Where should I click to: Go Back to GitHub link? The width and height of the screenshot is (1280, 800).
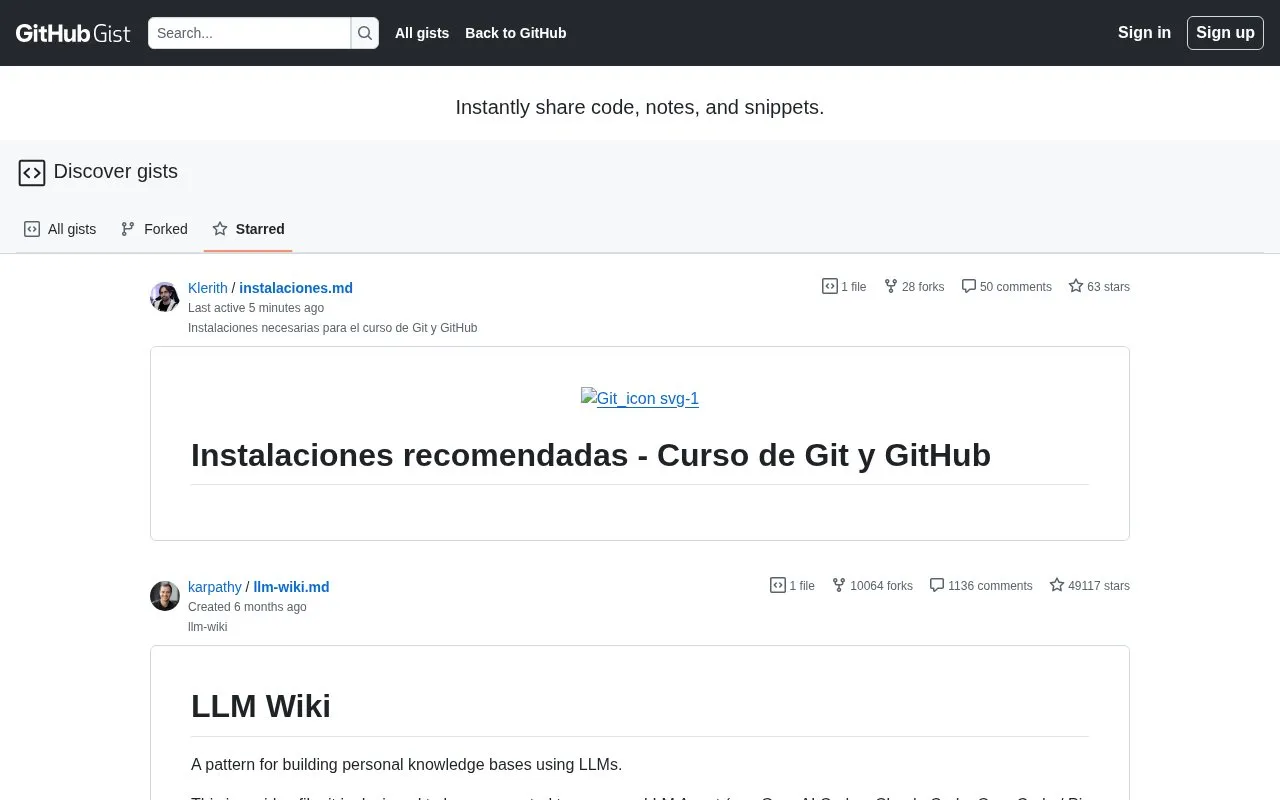tap(516, 33)
